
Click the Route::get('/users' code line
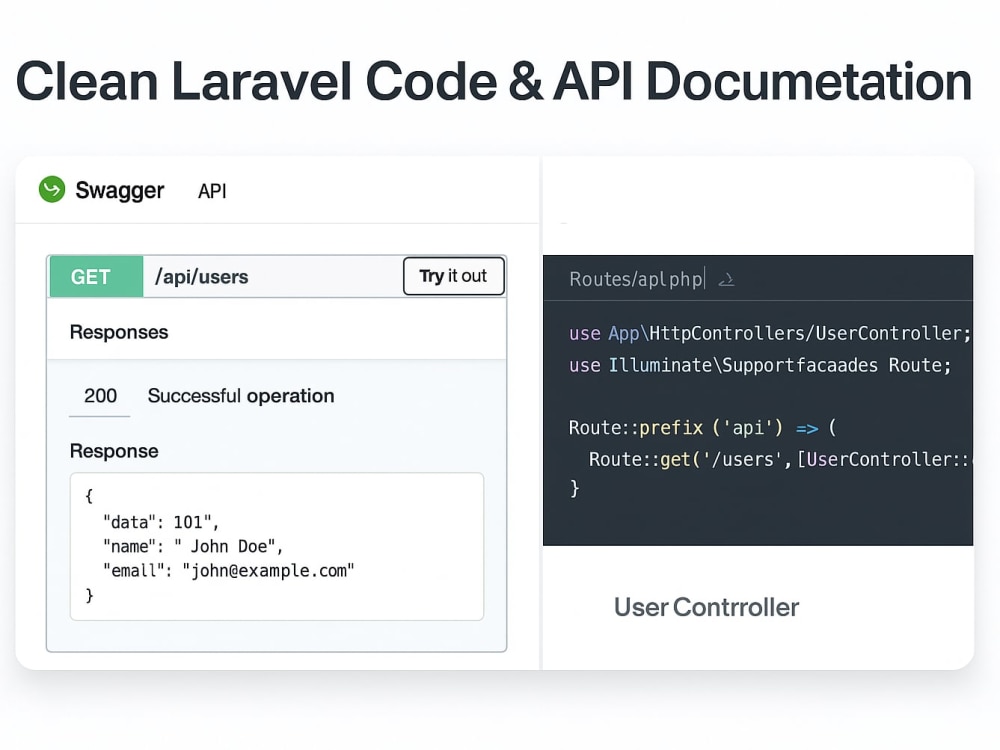tap(779, 459)
